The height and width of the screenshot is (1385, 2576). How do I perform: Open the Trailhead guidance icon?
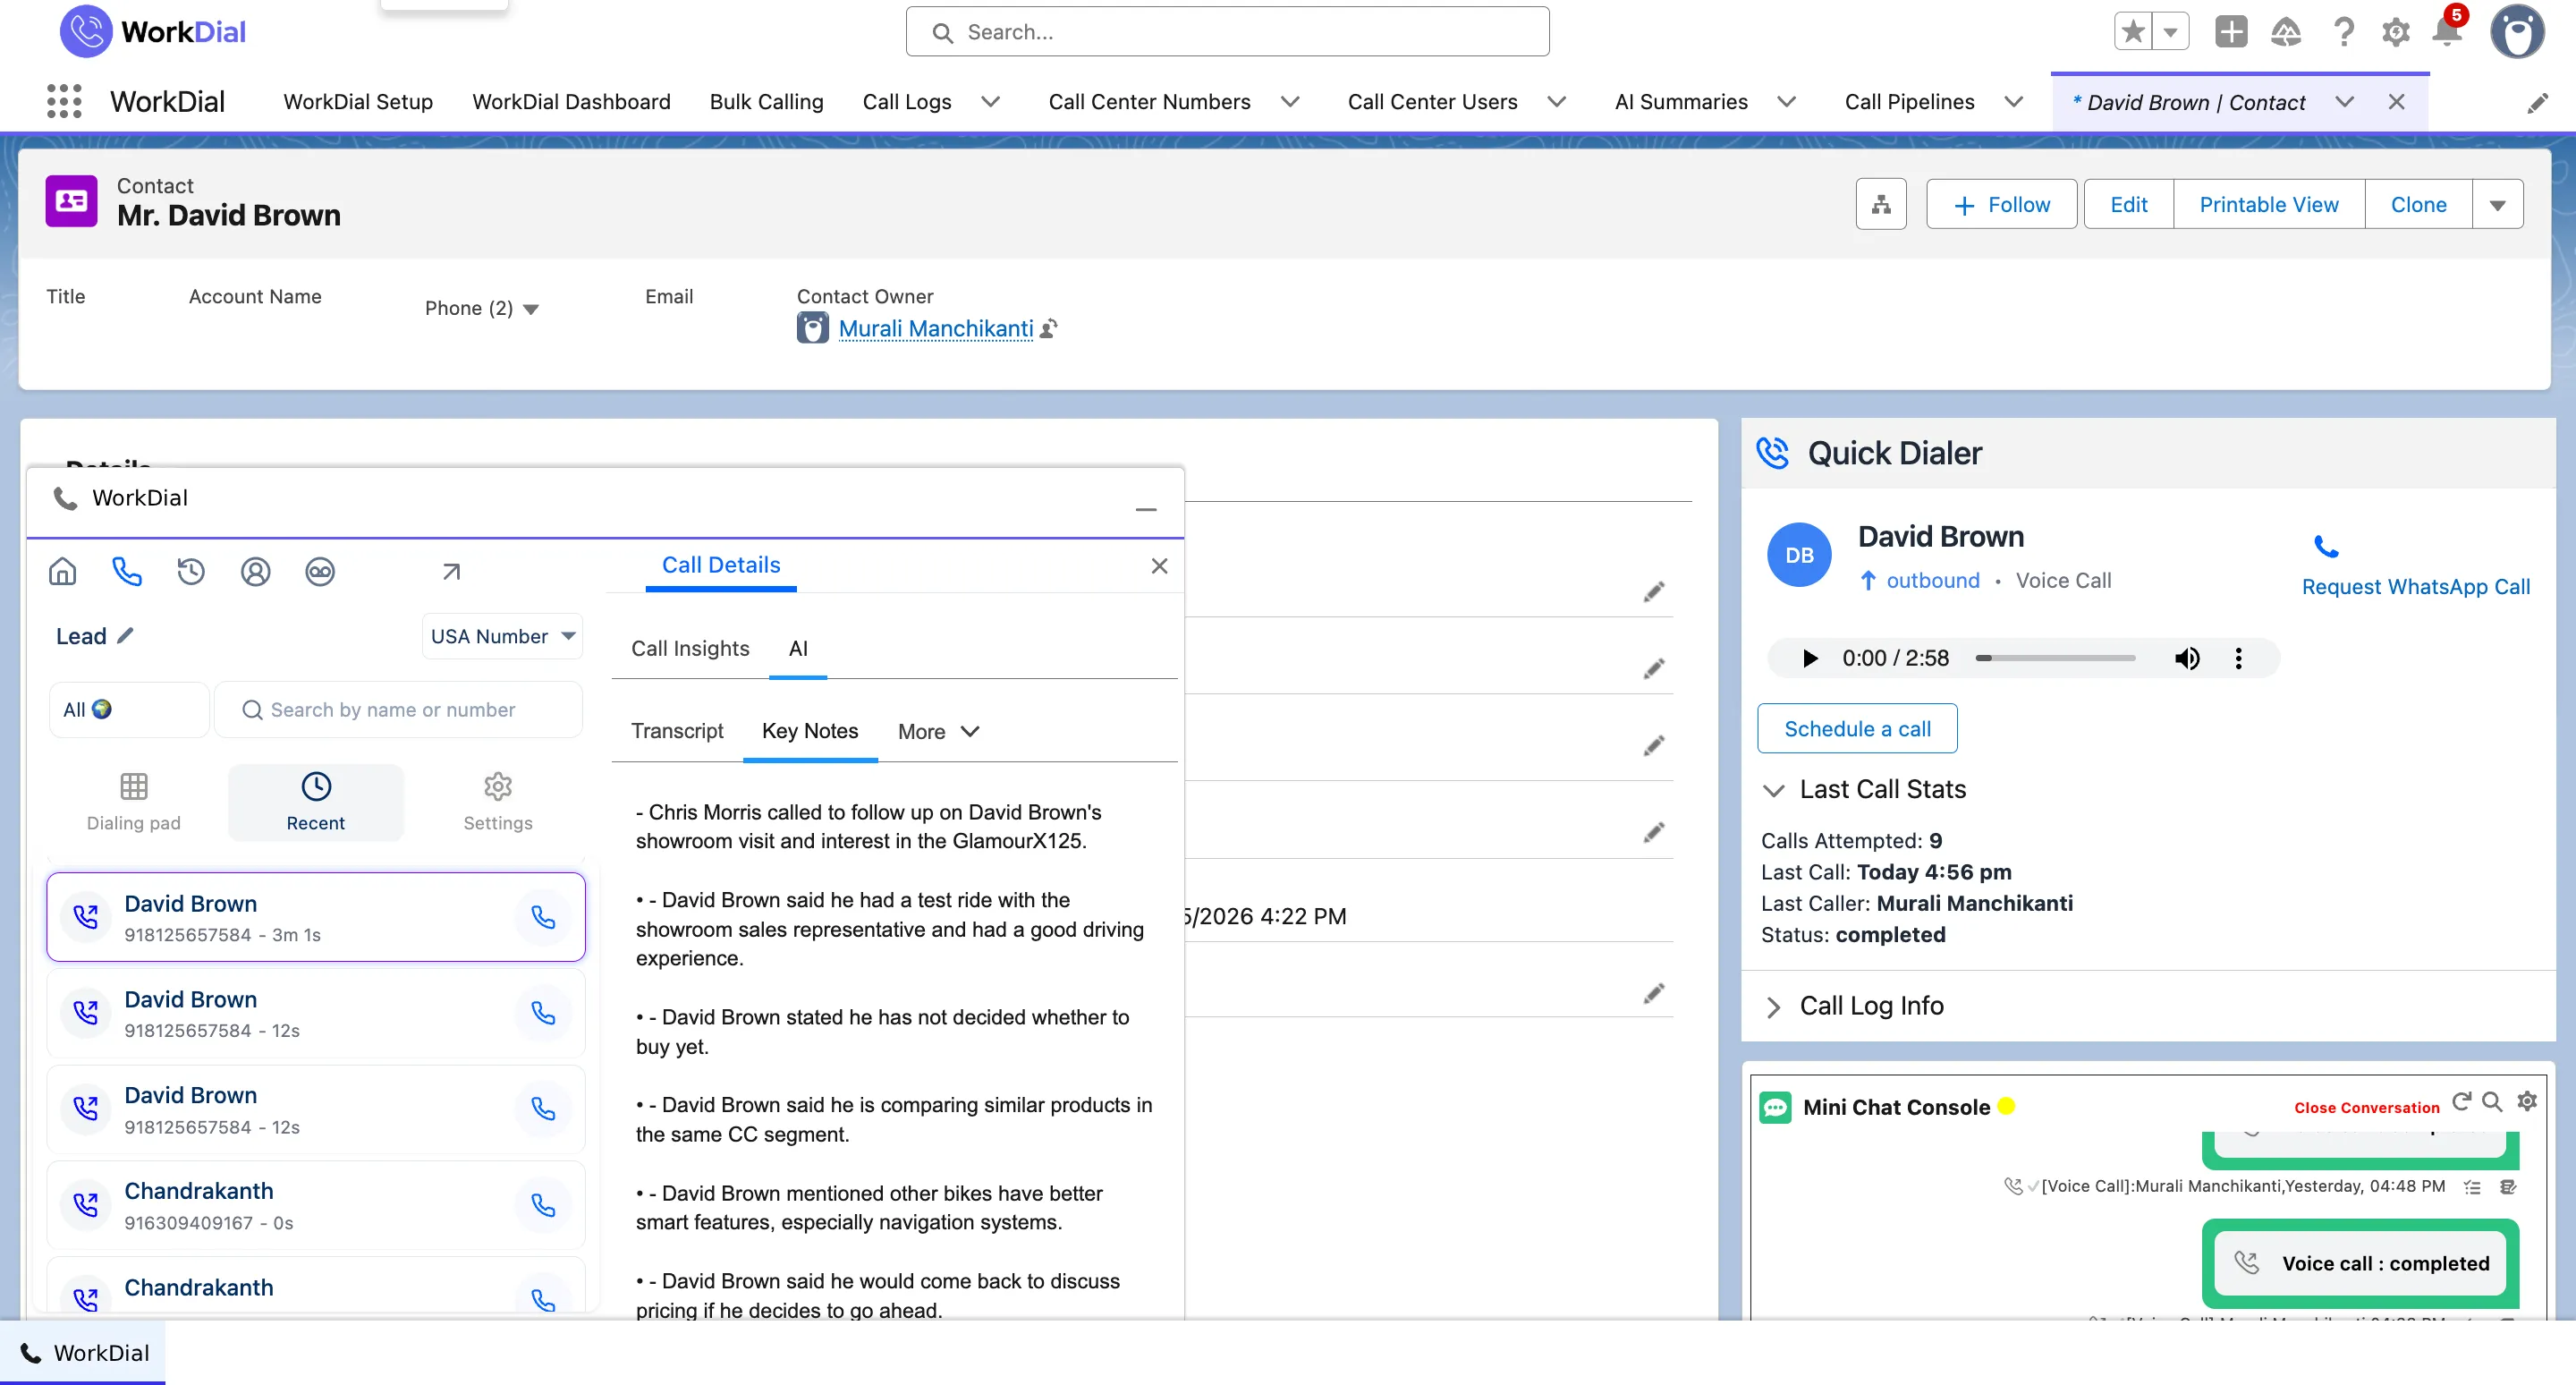2286,32
